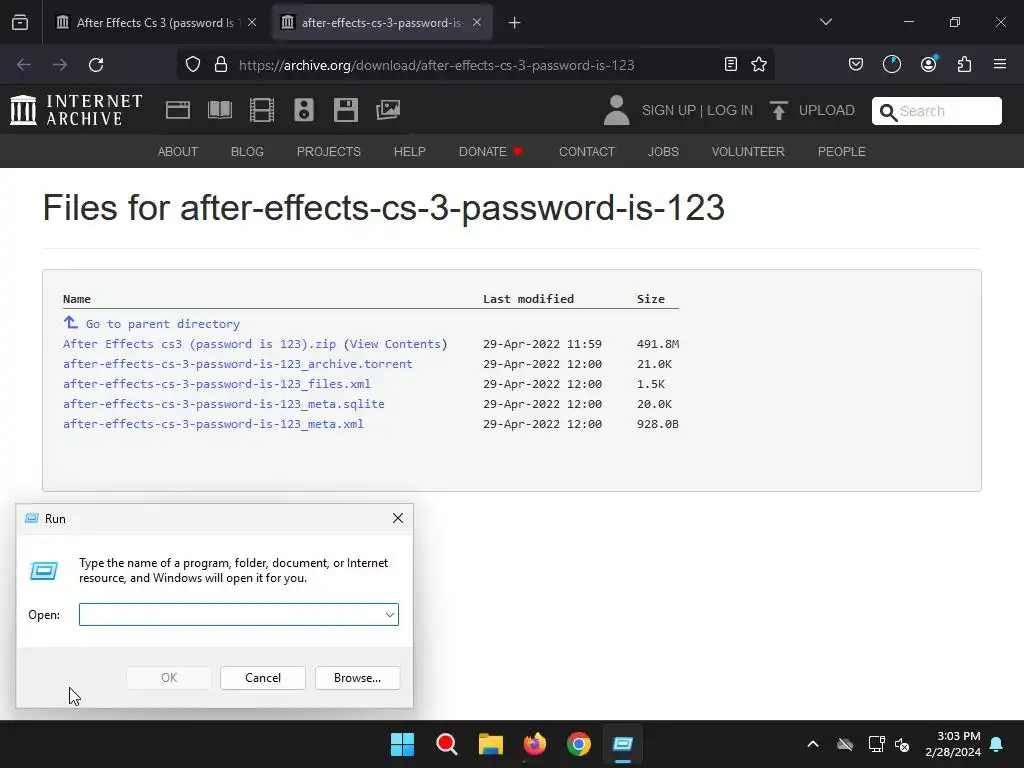
Task: Switch to After Effects Cs 3 tab
Action: [155, 23]
